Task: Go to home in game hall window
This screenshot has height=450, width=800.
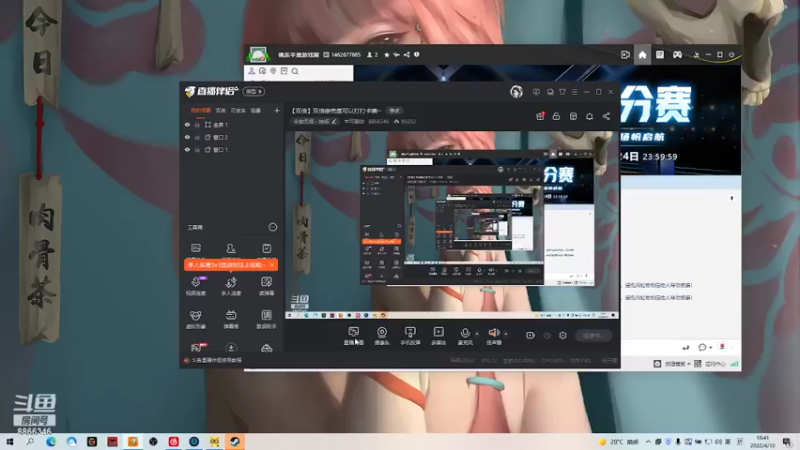Action: (642, 55)
